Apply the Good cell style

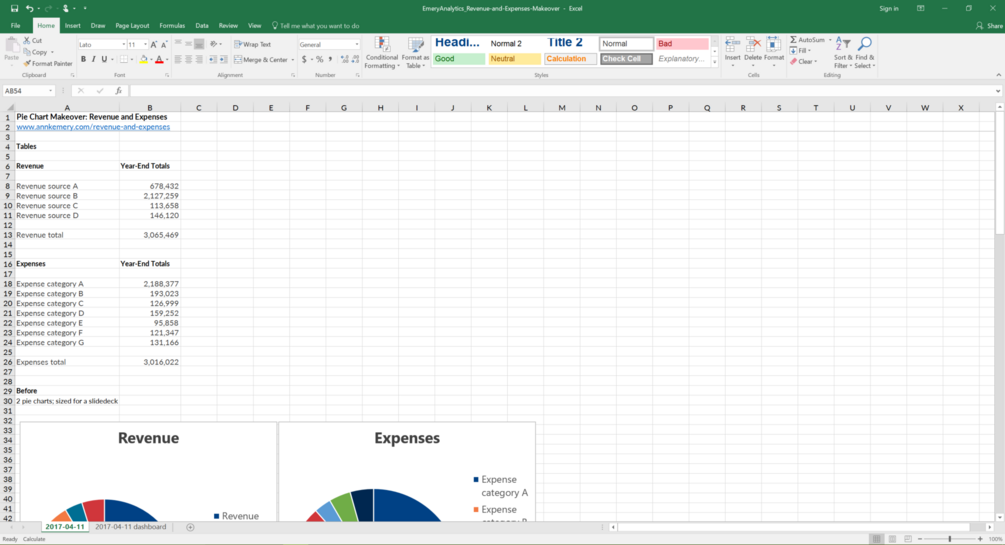tap(459, 59)
